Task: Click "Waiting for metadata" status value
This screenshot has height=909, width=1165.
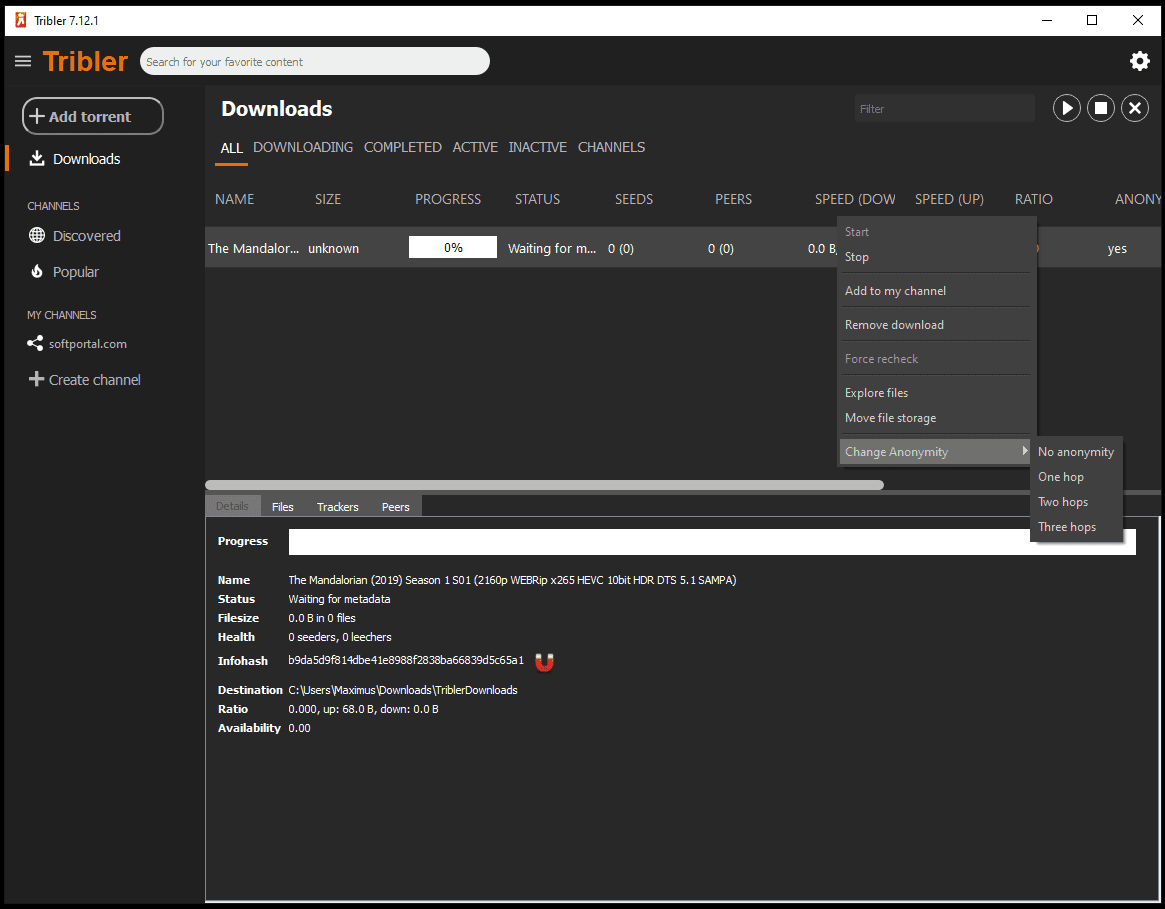Action: tap(339, 599)
